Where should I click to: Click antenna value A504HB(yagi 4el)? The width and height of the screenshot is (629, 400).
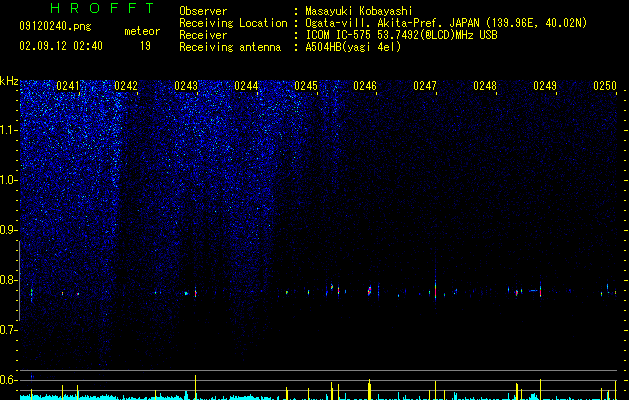click(353, 47)
